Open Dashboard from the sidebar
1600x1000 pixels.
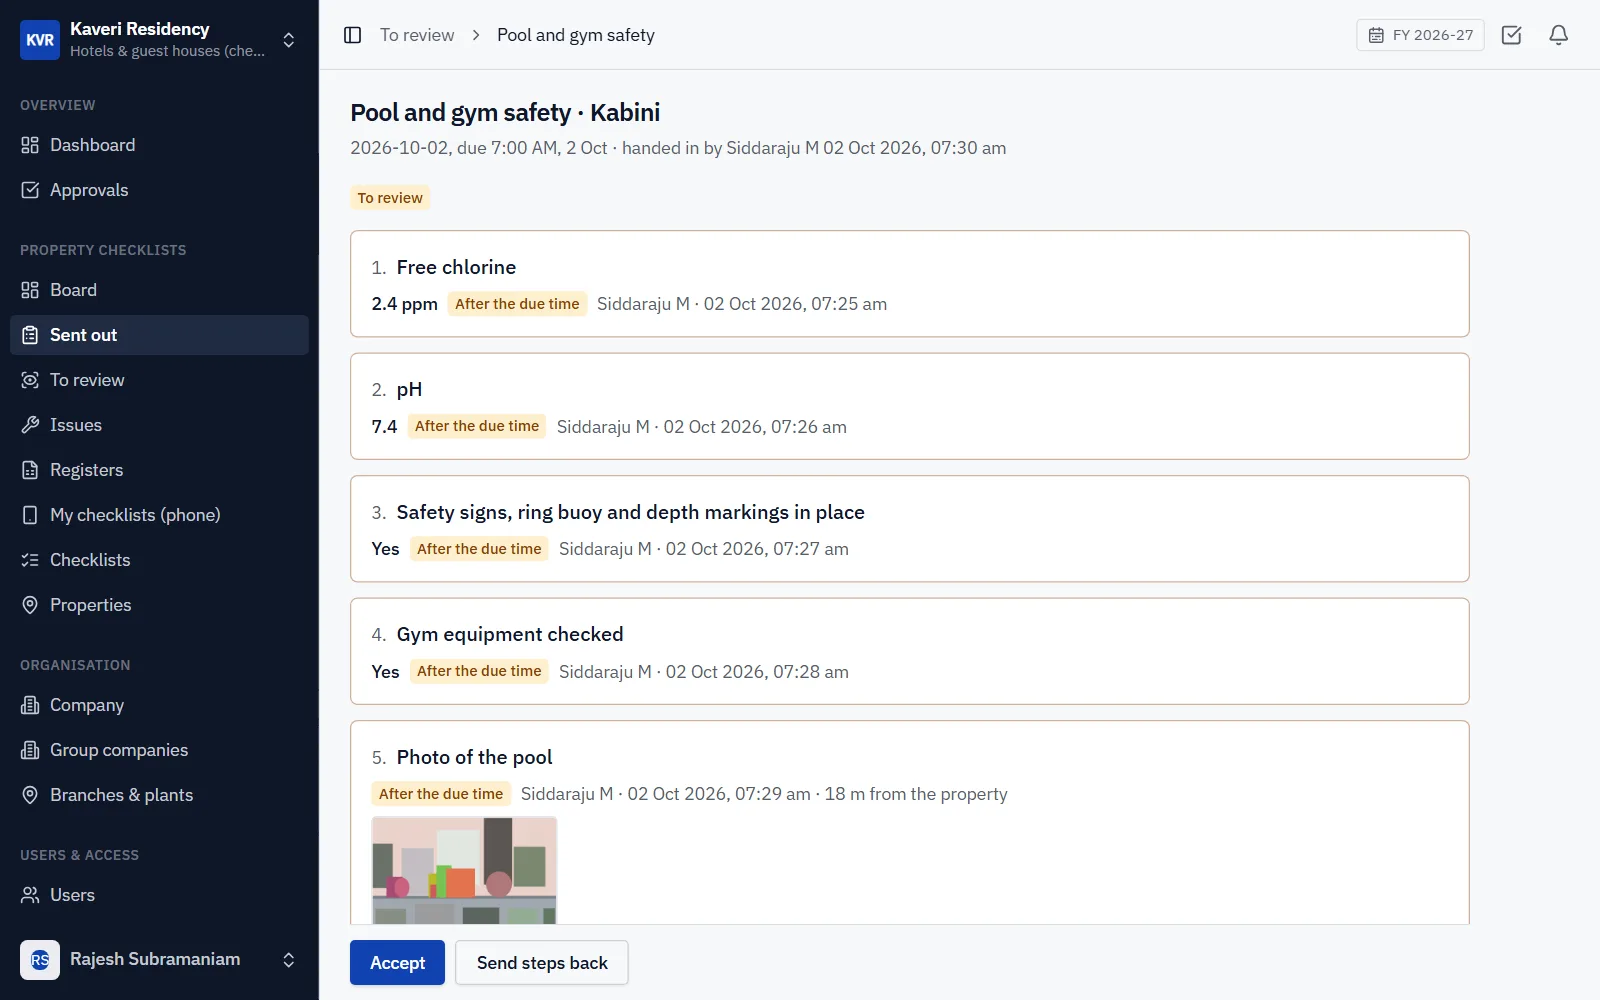tap(159, 145)
